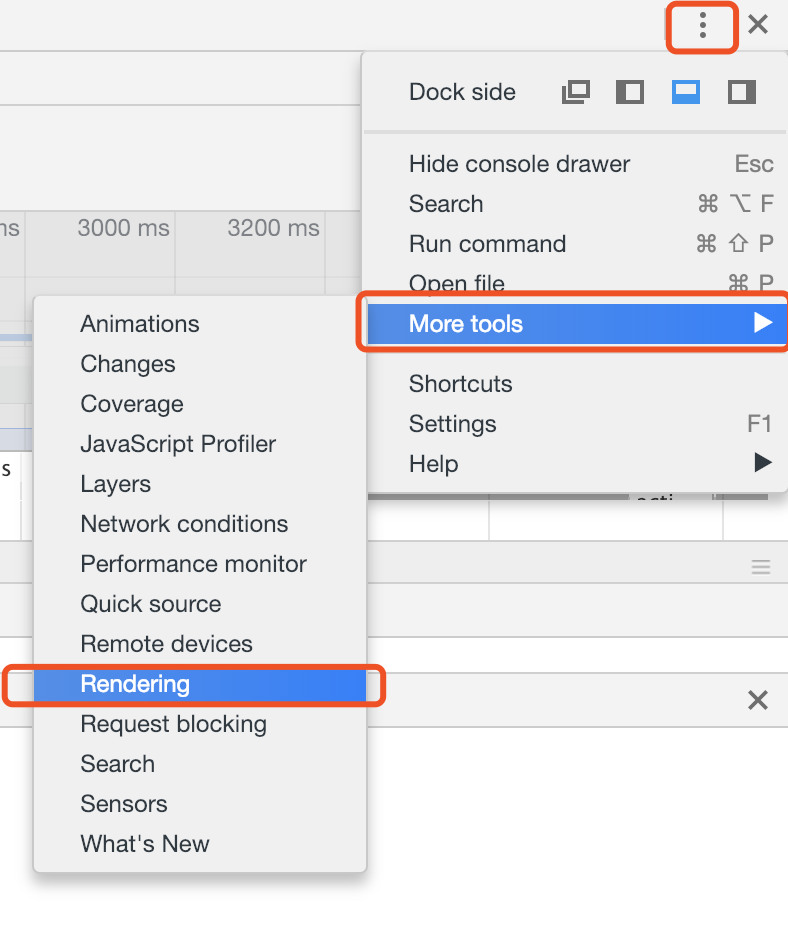Click the drawer drag handle icon
Viewport: 788px width, 932px height.
tap(761, 568)
